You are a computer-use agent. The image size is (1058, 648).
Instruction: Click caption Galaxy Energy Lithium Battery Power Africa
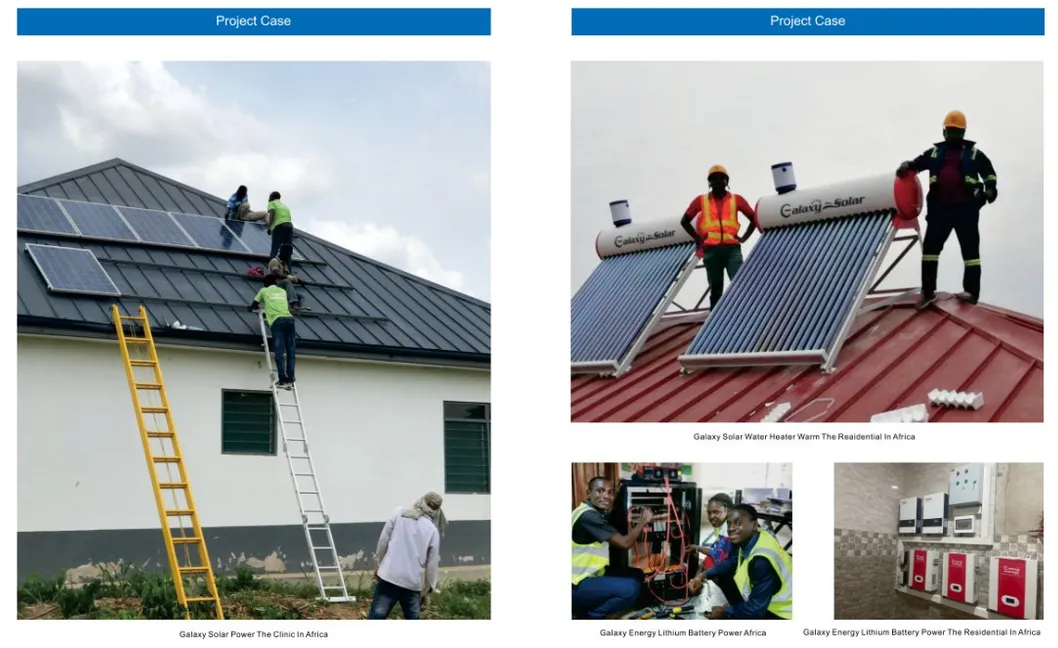point(683,633)
